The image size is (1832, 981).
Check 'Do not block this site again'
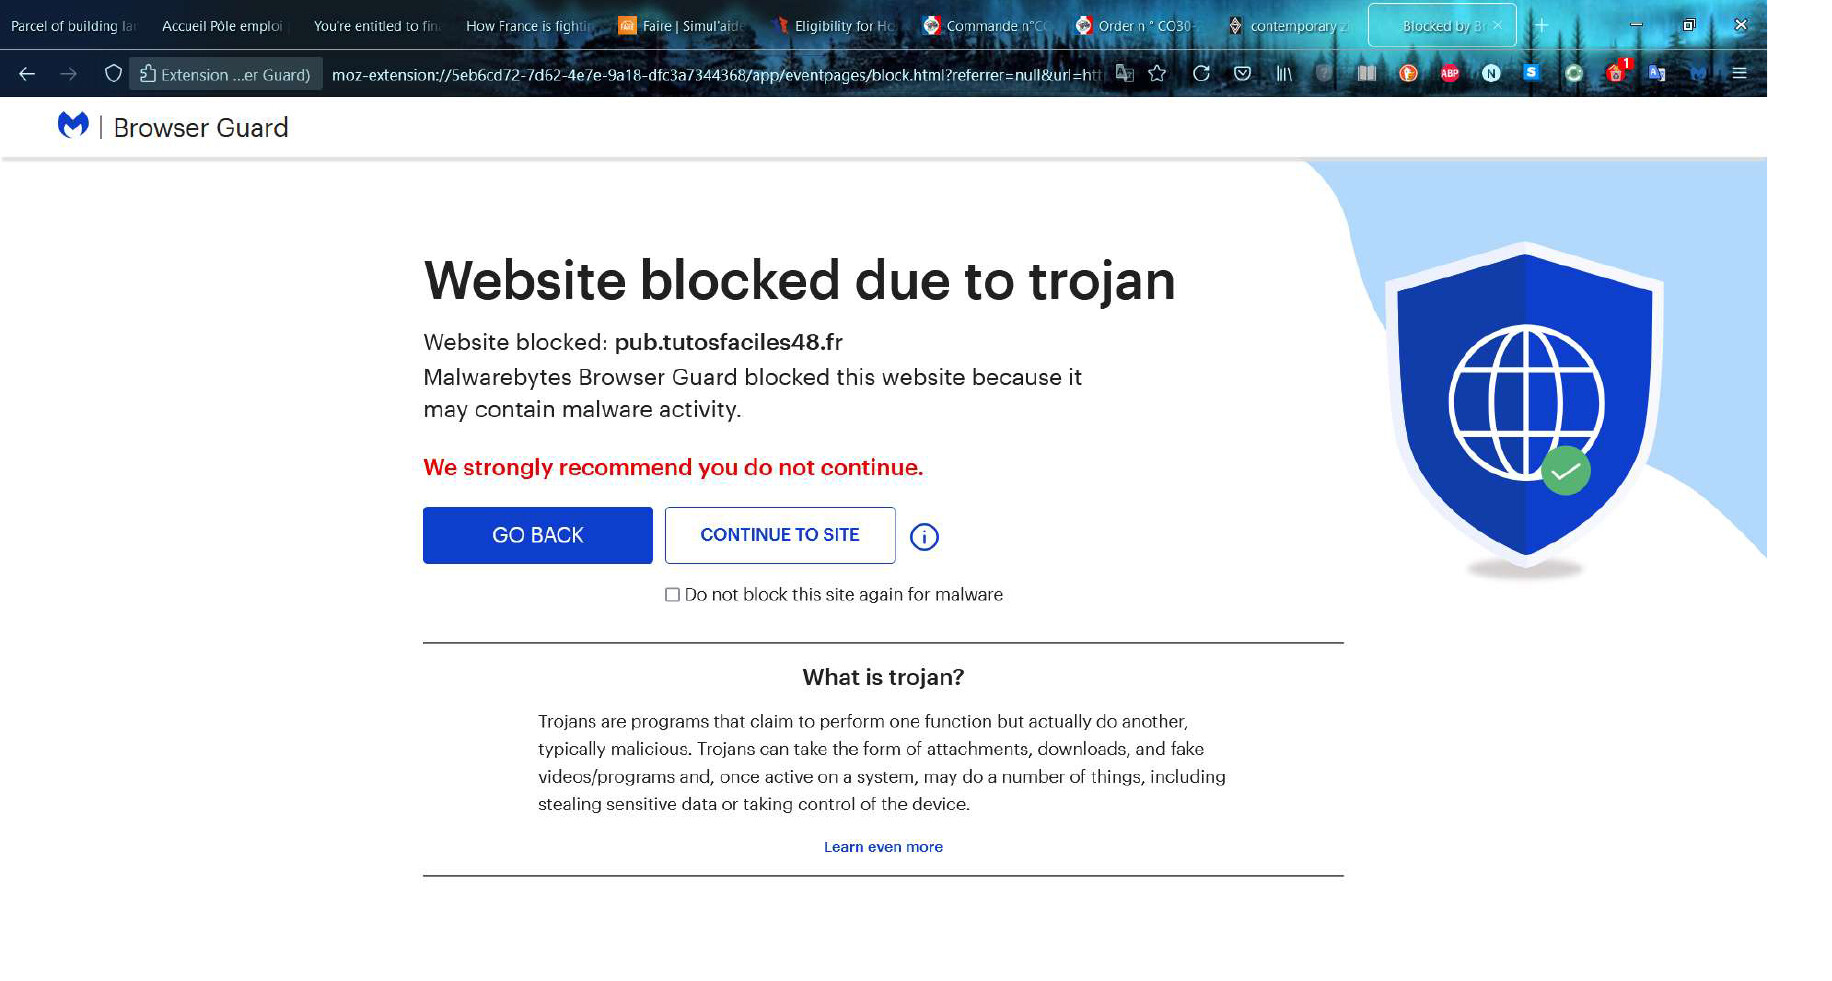point(672,595)
